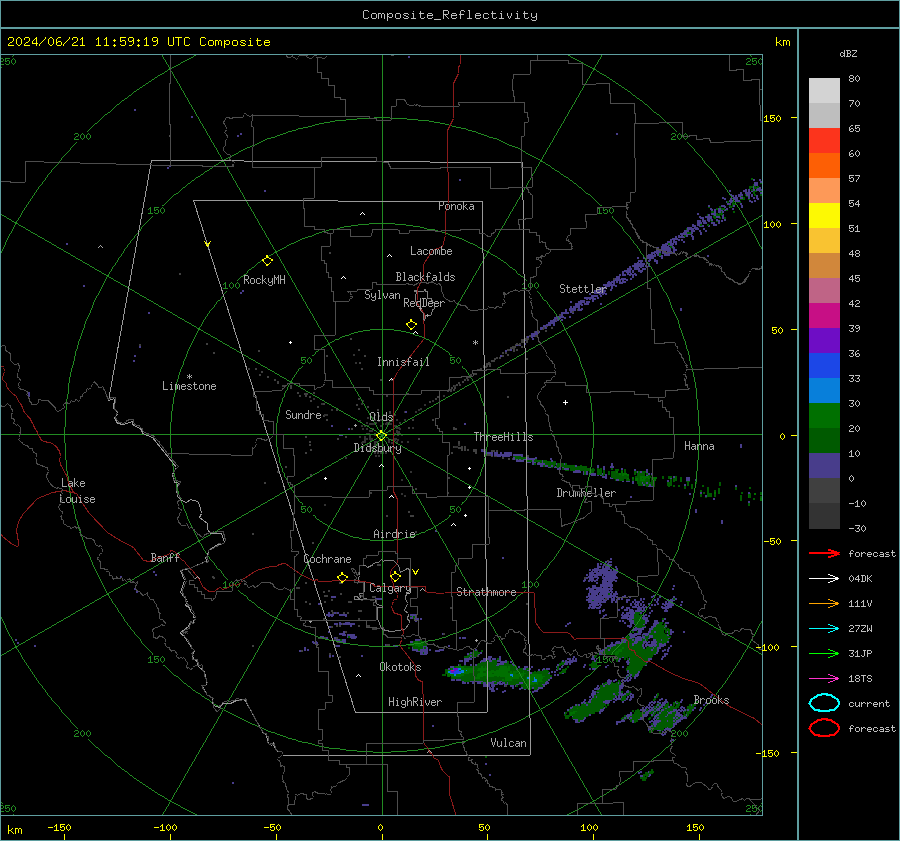
Task: Select the slate-blue 10 dBZ color swatch
Action: click(824, 465)
